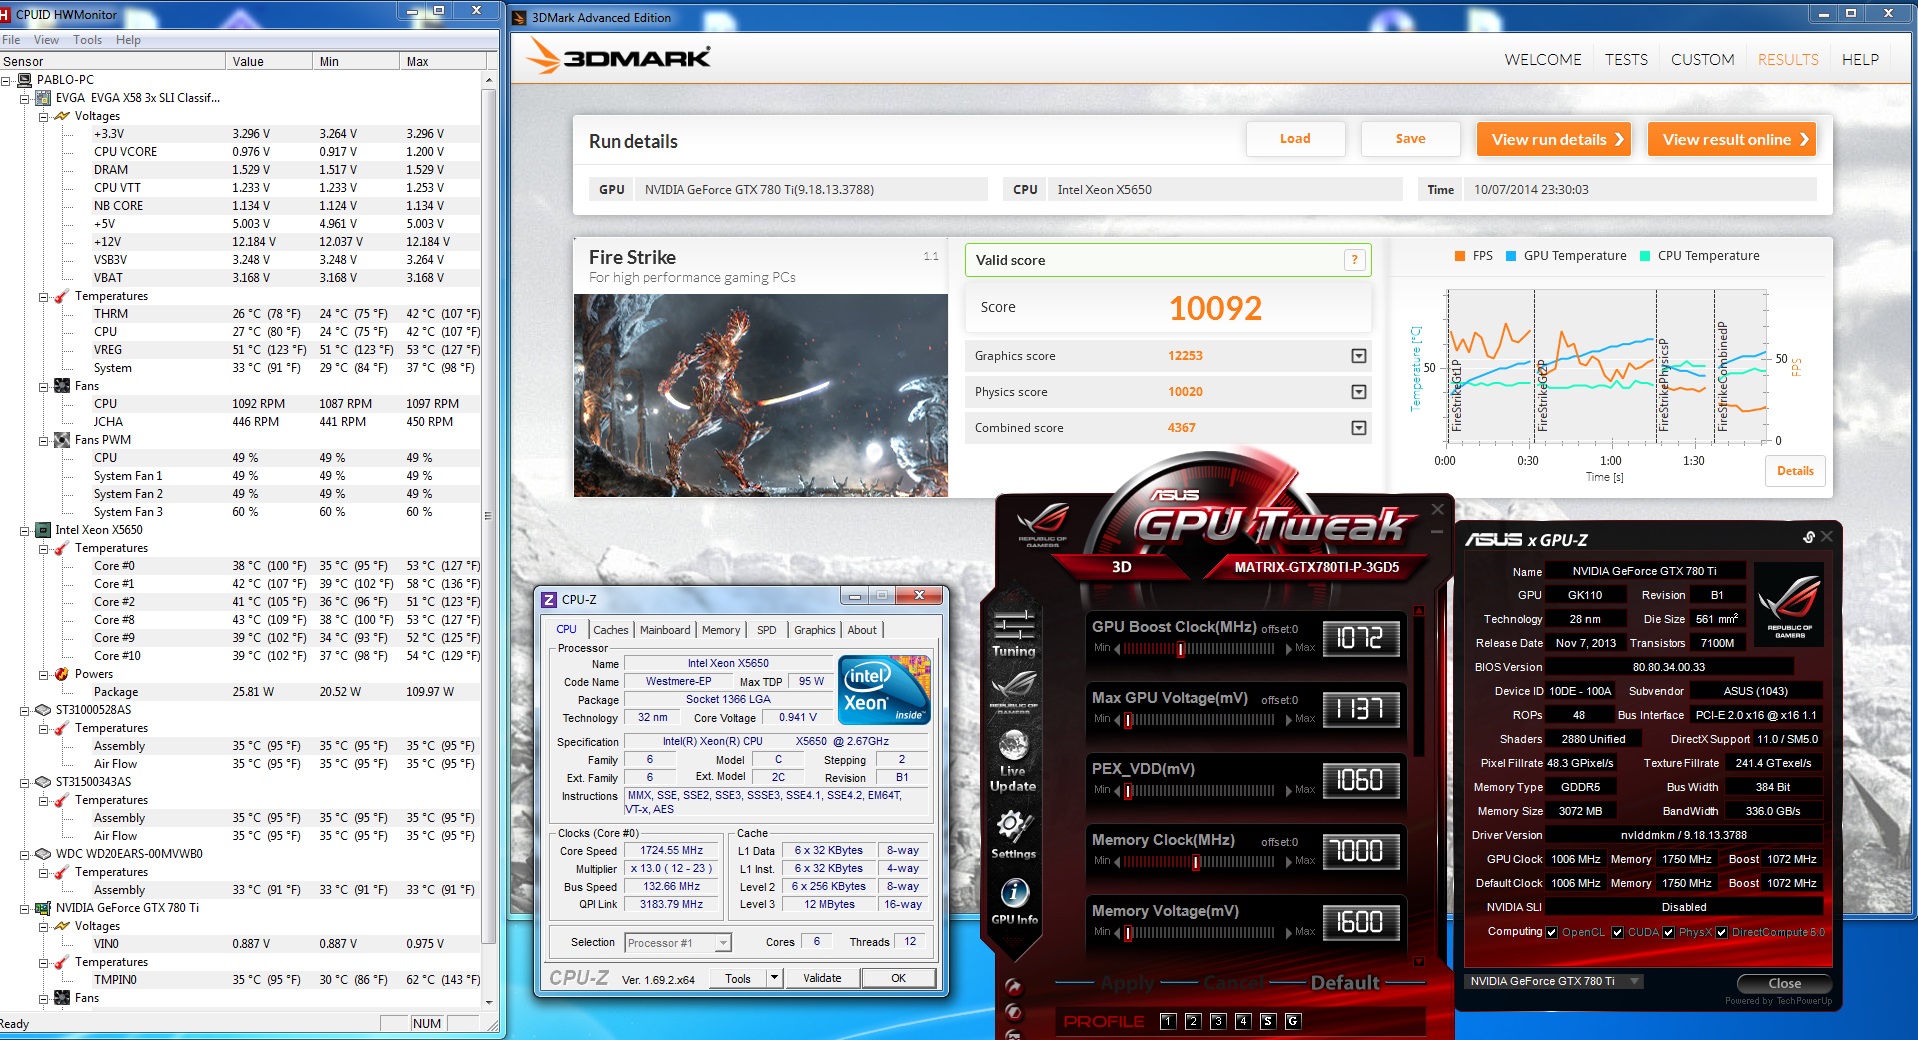The image size is (1918, 1040).
Task: Click the link icon in GPU-Z title bar
Action: click(1808, 538)
